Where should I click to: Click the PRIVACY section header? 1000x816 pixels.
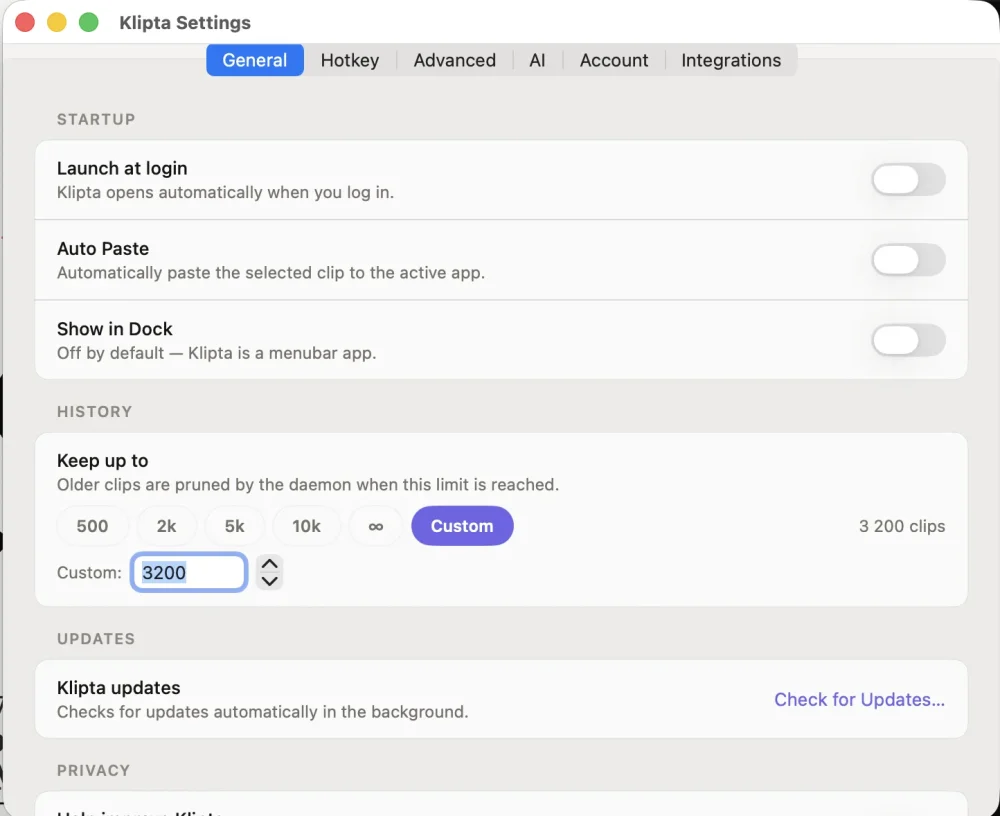point(93,770)
